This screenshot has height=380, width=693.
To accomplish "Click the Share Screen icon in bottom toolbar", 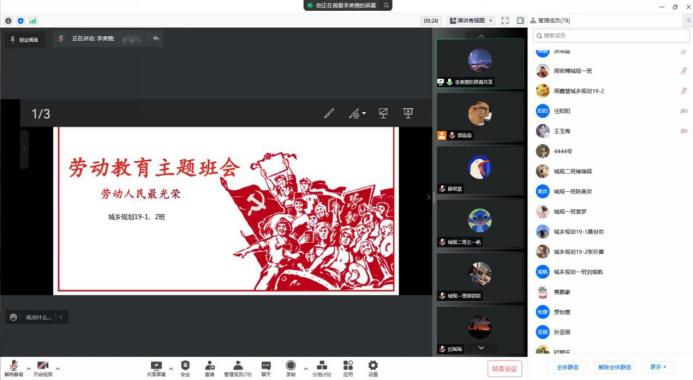I will click(x=156, y=368).
